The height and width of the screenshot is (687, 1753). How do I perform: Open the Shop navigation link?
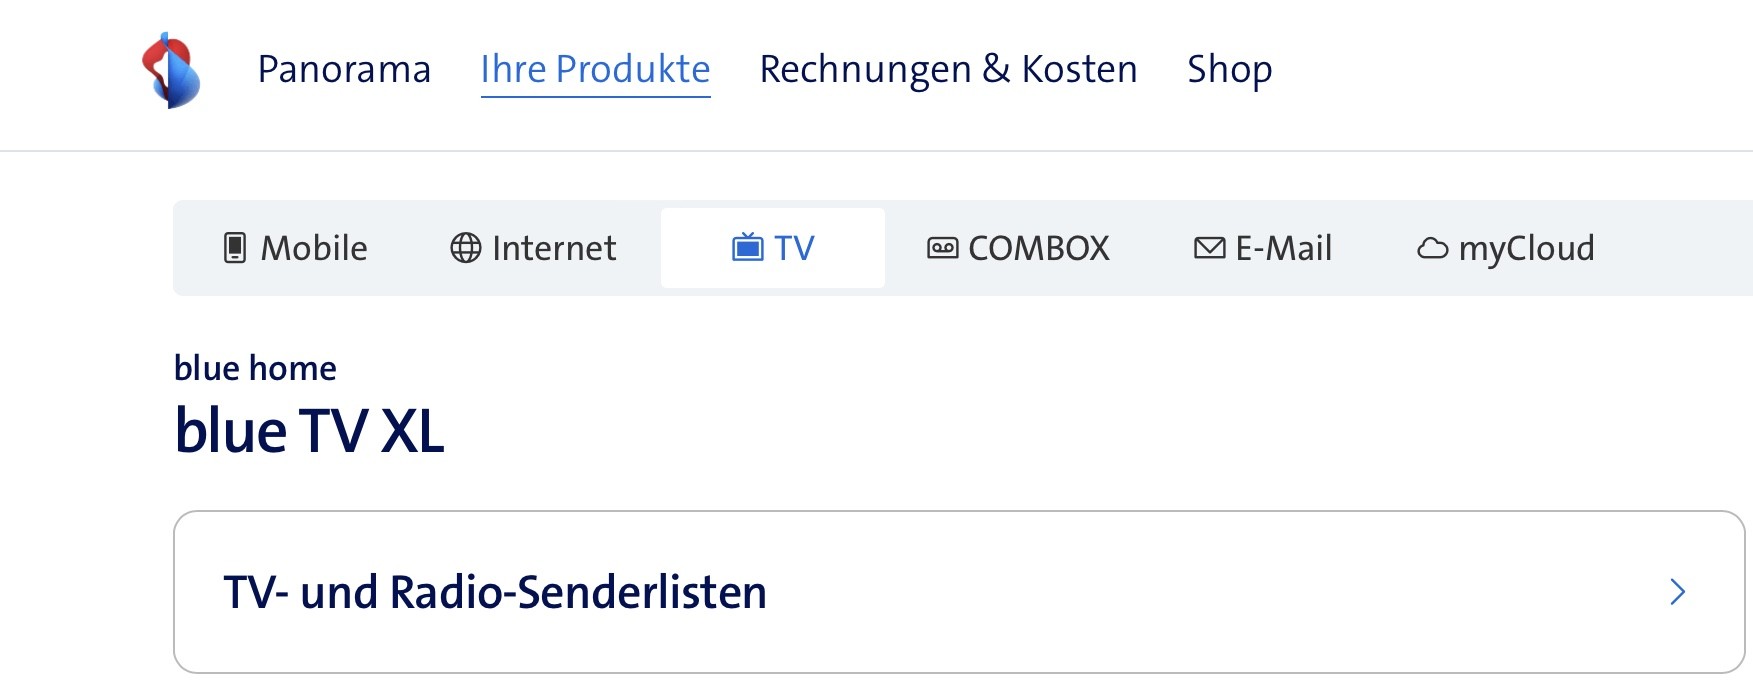[1229, 69]
